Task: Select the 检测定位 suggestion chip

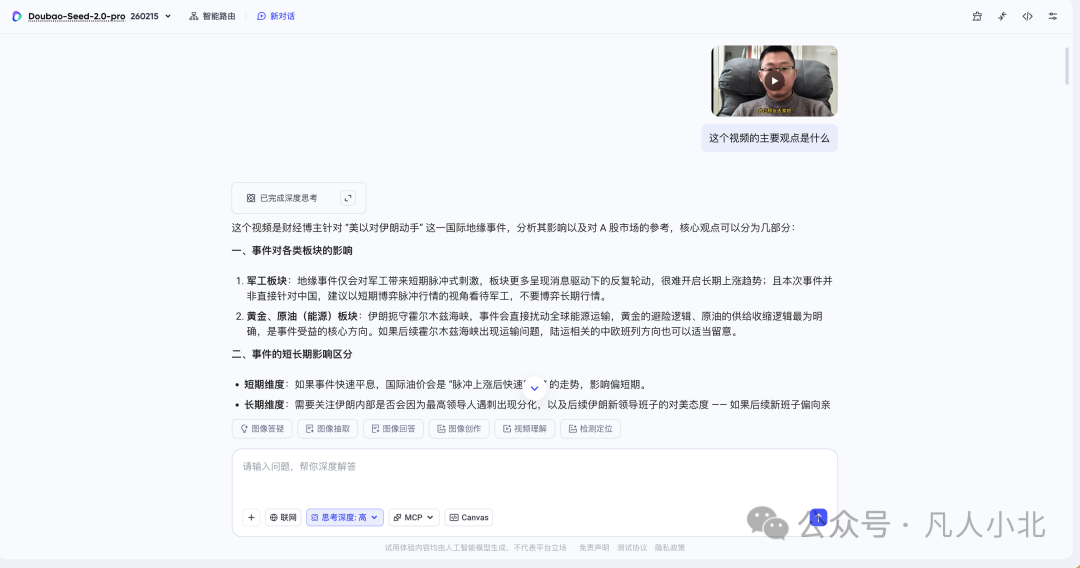Action: 590,428
